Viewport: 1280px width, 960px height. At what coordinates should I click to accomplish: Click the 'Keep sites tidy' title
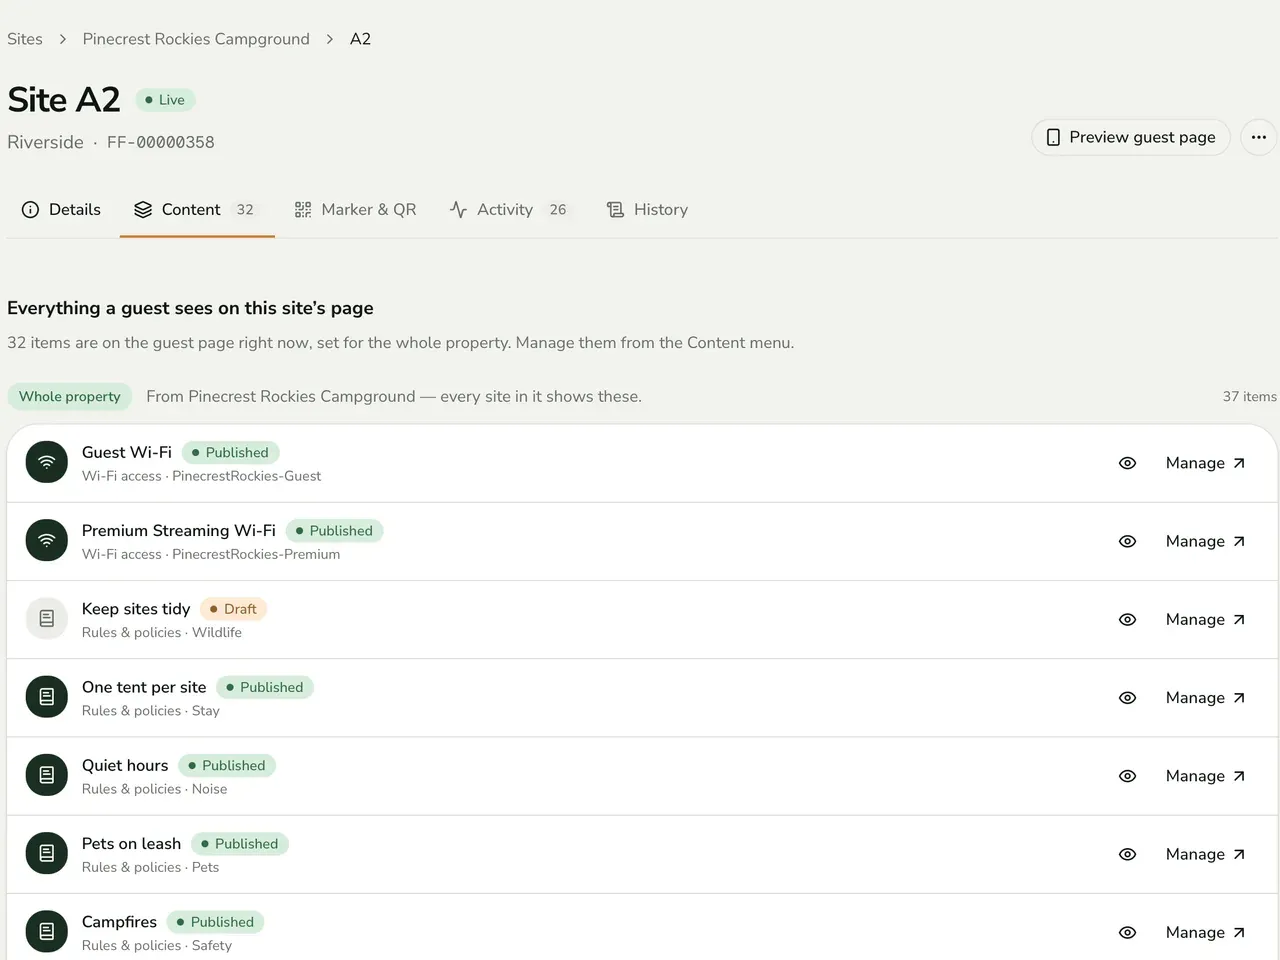136,609
